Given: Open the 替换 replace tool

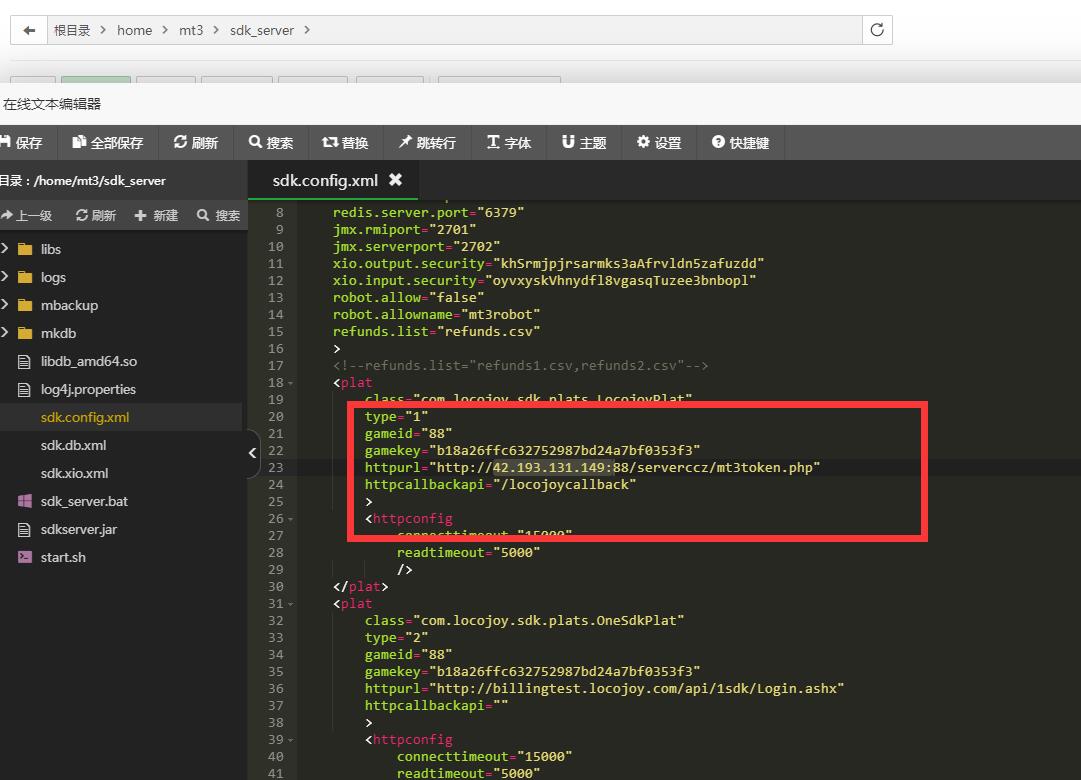Looking at the screenshot, I should click(x=345, y=143).
